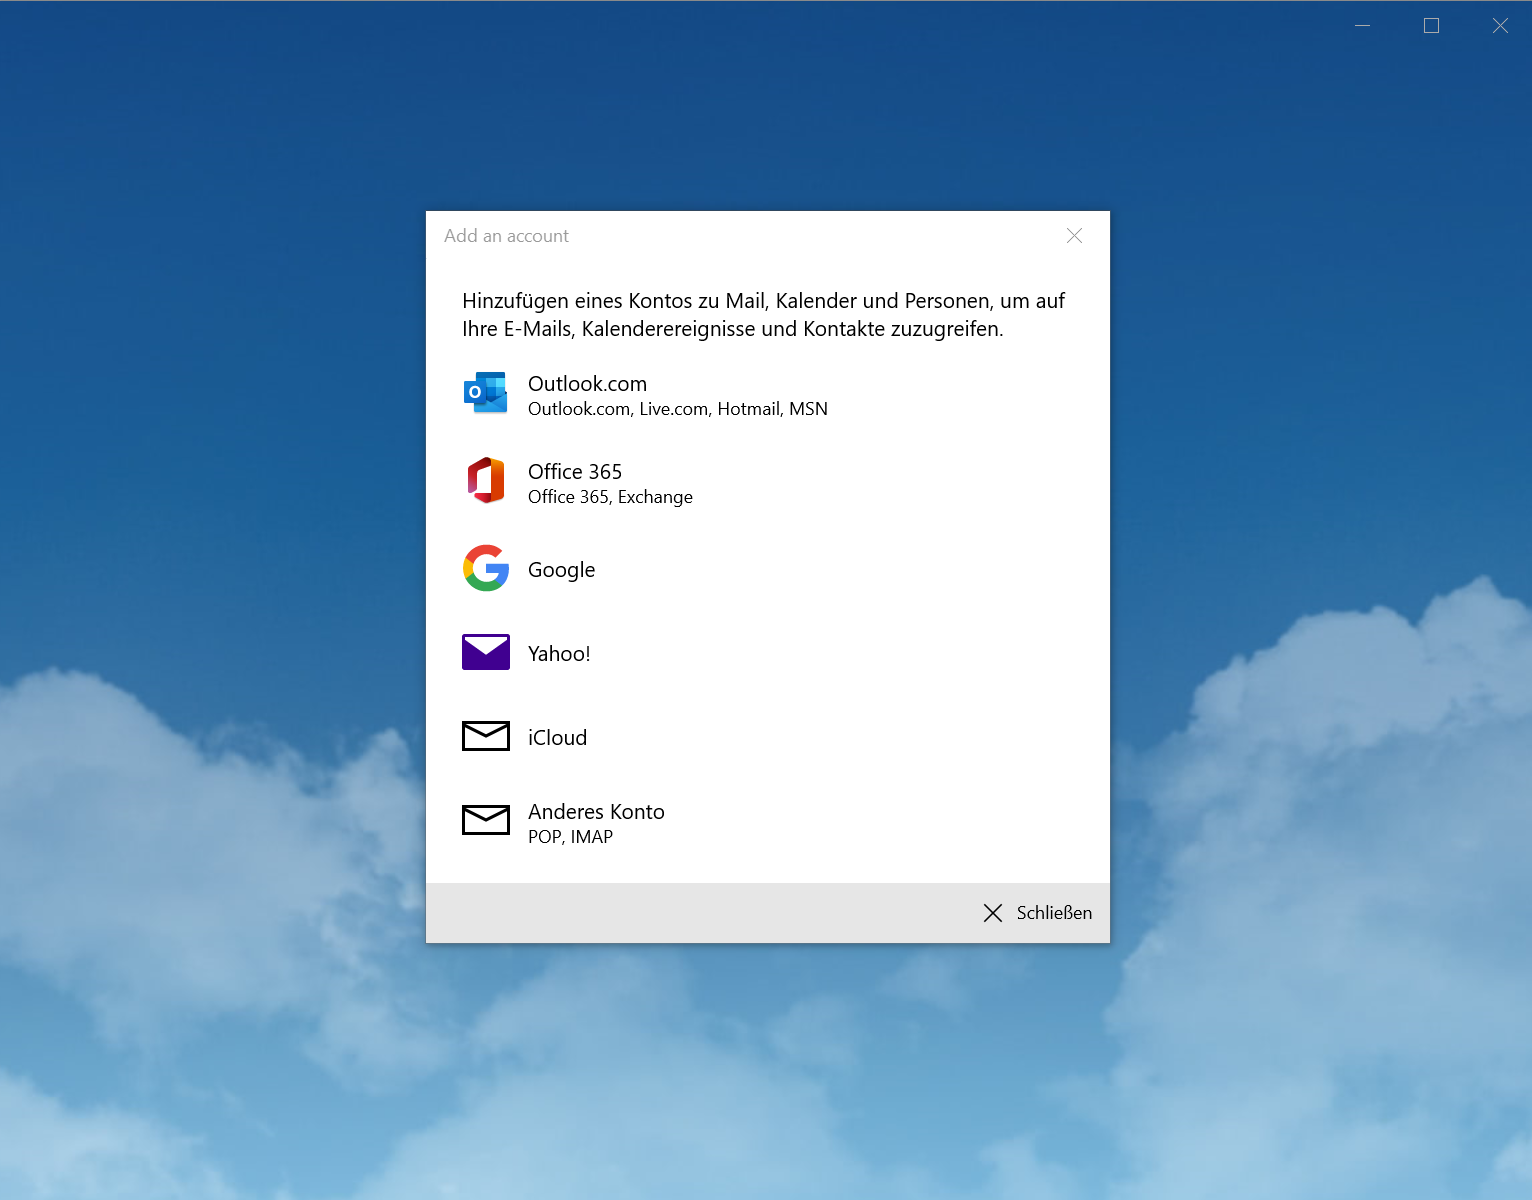Pick the Yahoo! account label
Viewport: 1532px width, 1200px height.
[559, 653]
